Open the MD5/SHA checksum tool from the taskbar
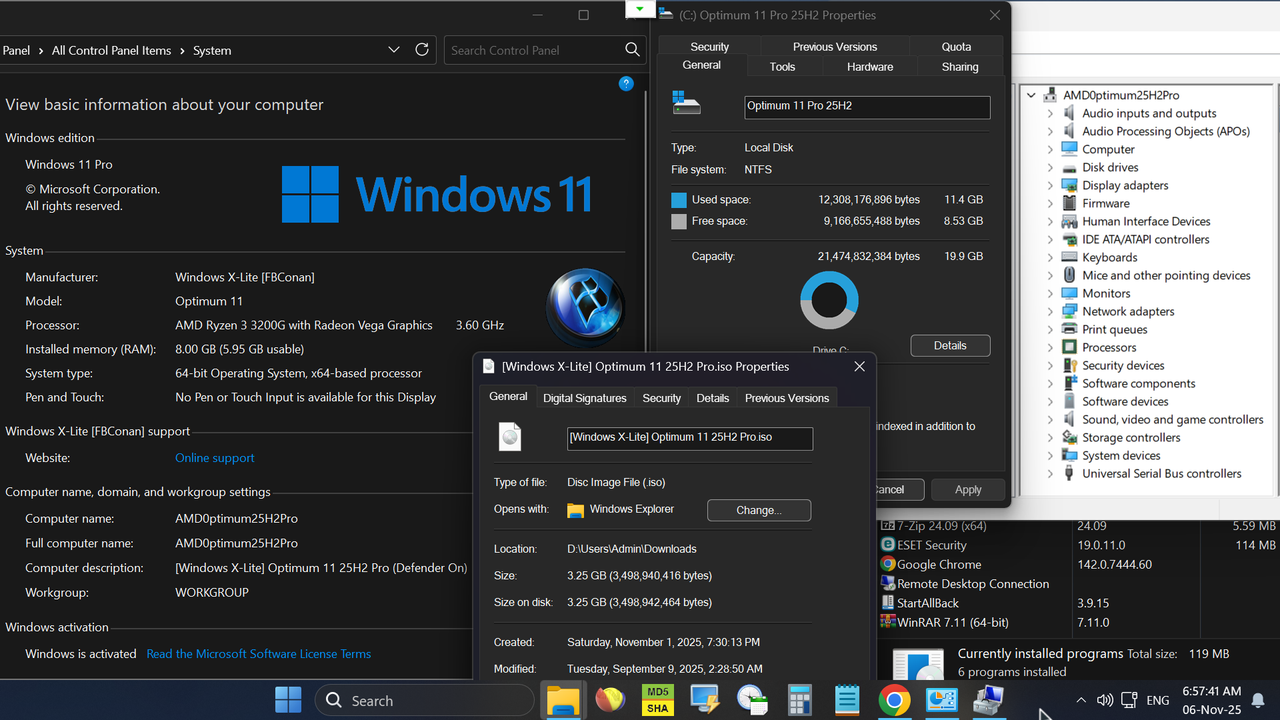This screenshot has width=1280, height=720. tap(657, 700)
